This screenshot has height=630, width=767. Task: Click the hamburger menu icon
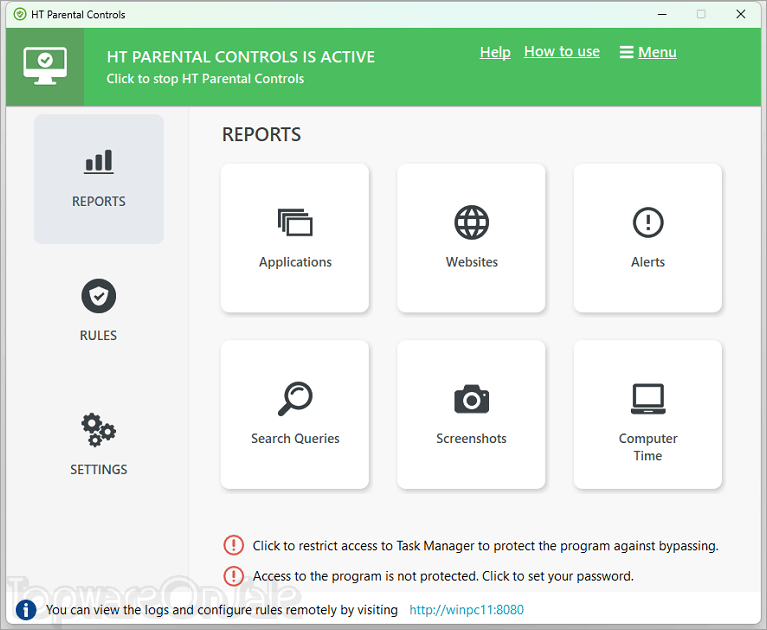pyautogui.click(x=627, y=52)
